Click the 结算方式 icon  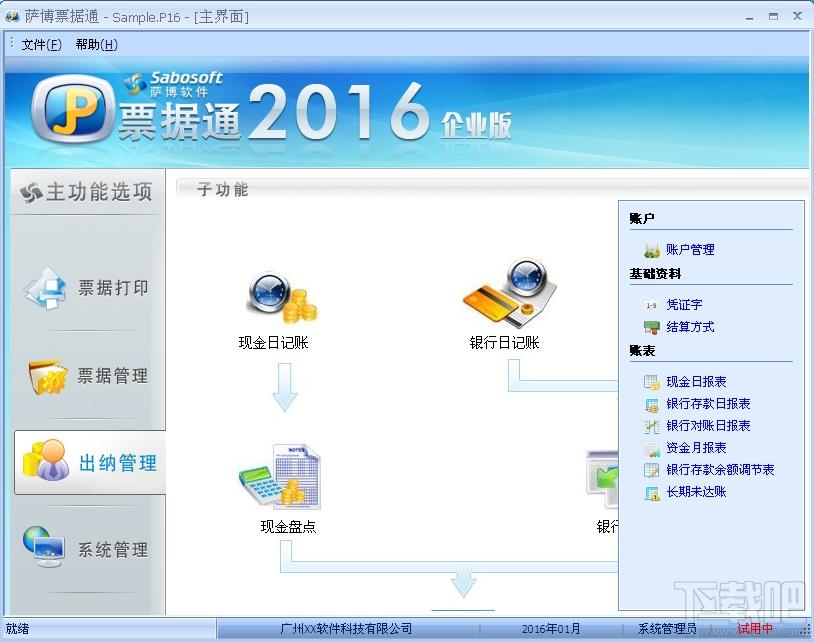point(652,327)
